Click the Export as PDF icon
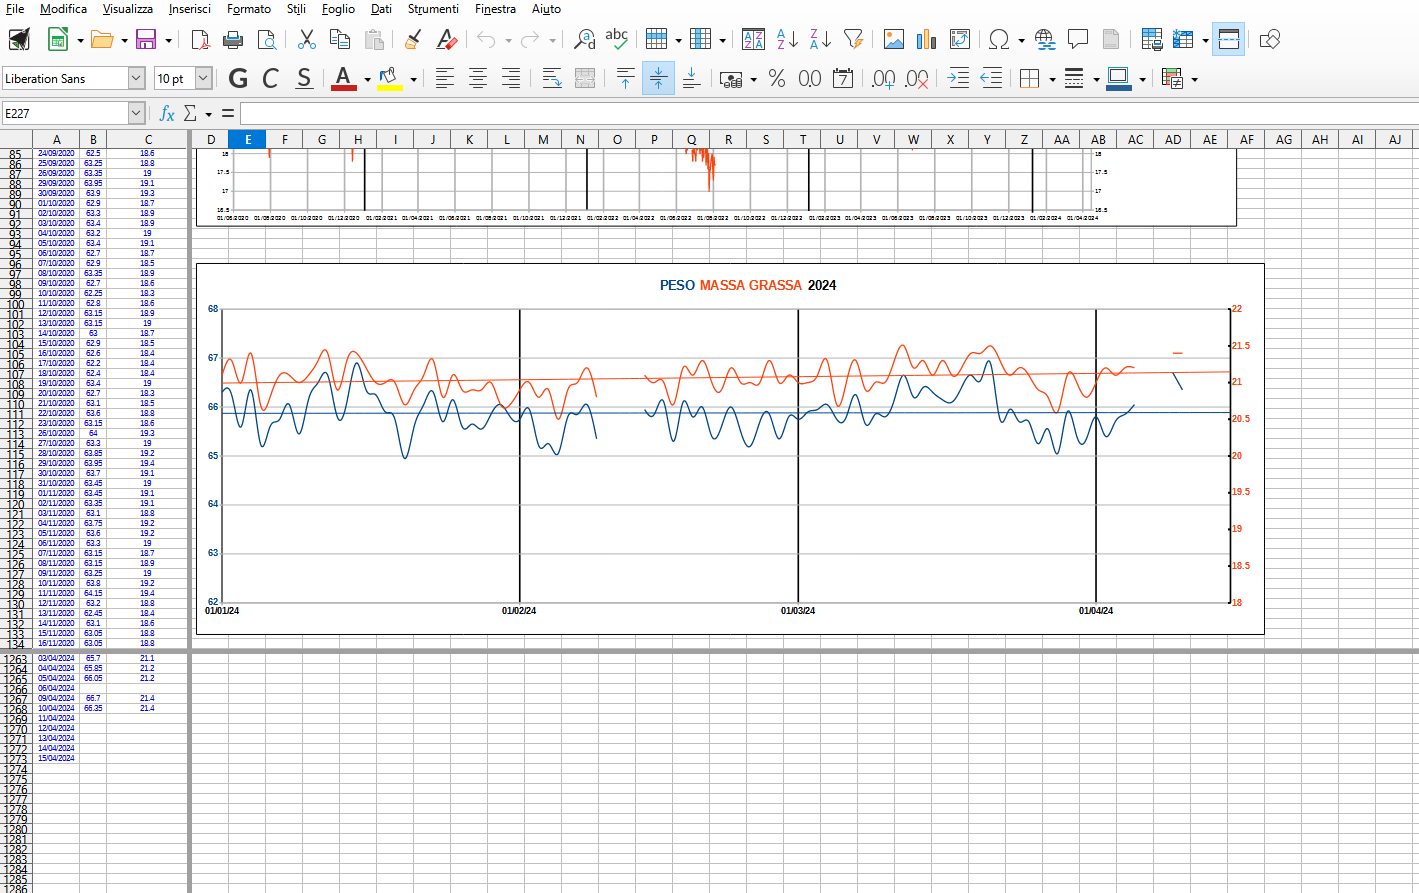 click(200, 40)
